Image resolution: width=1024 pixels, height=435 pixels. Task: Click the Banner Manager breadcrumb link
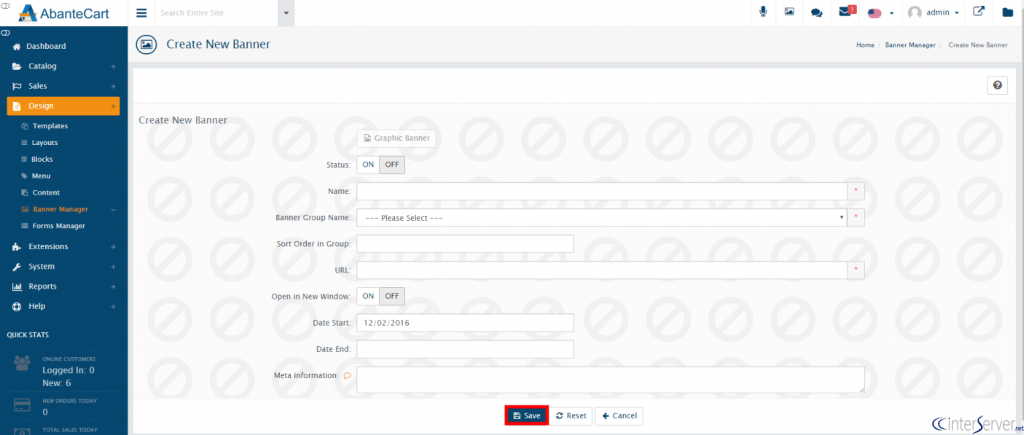(x=910, y=45)
